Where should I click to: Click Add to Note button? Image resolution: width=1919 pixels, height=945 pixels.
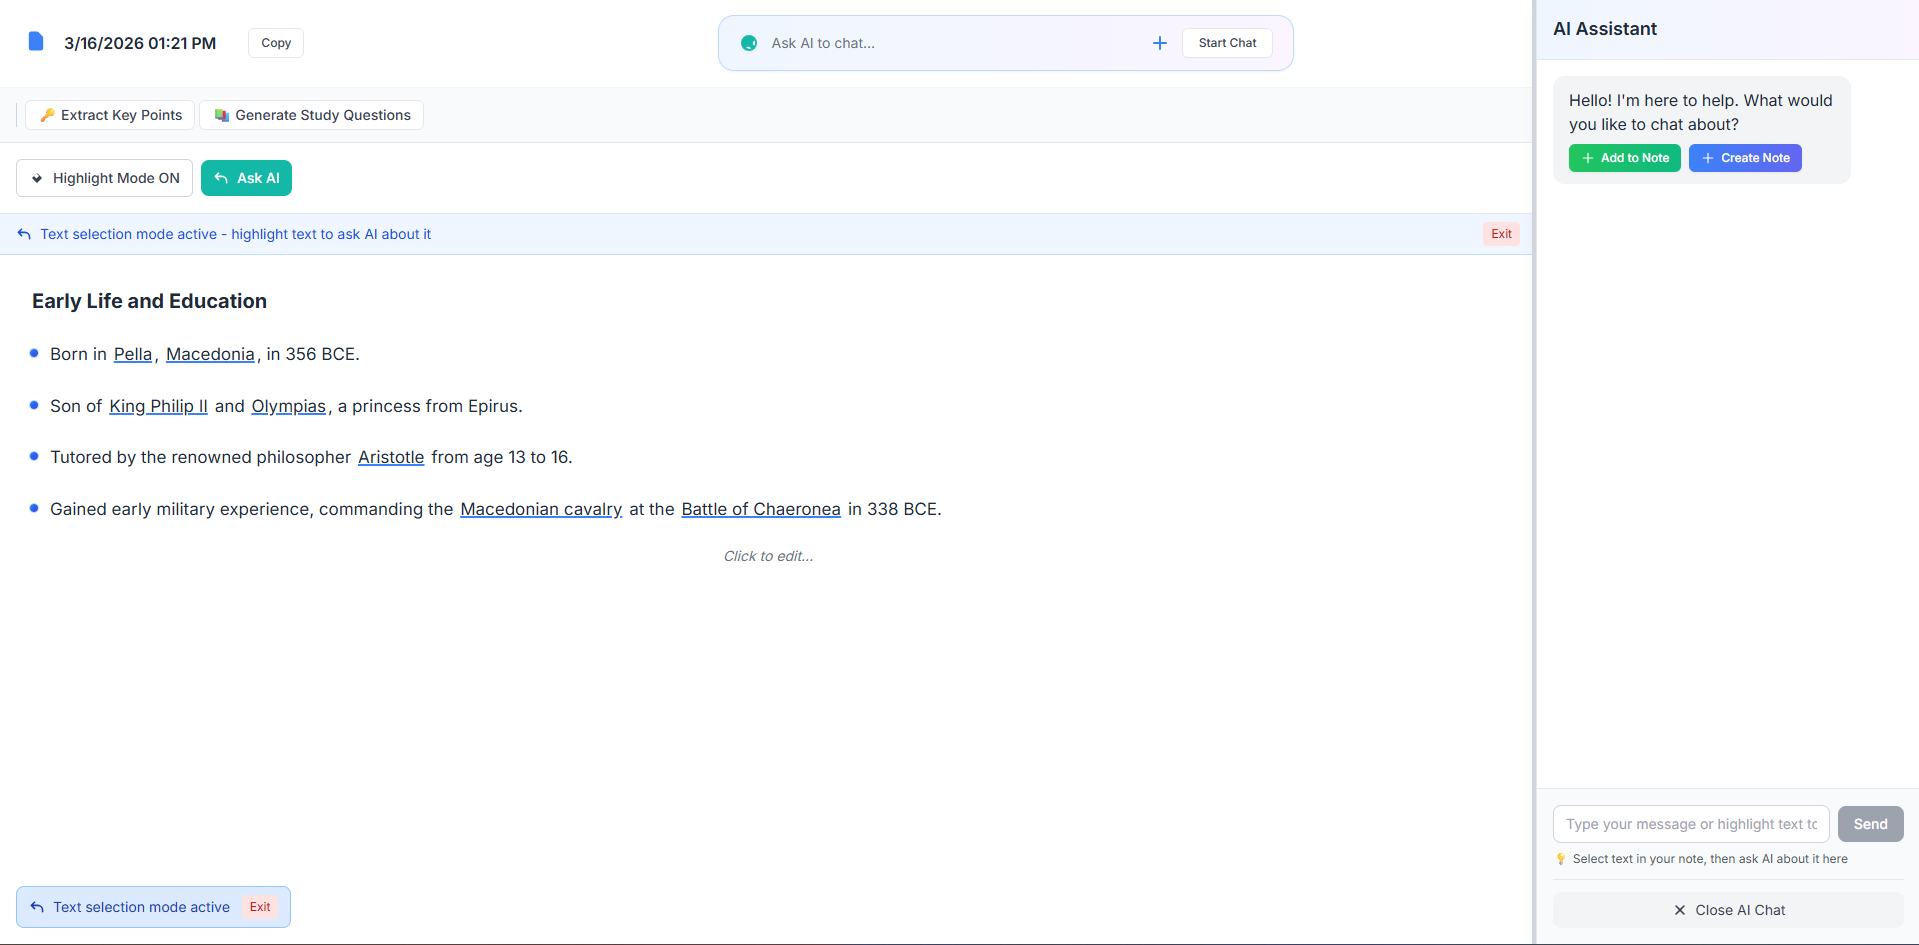pyautogui.click(x=1624, y=158)
